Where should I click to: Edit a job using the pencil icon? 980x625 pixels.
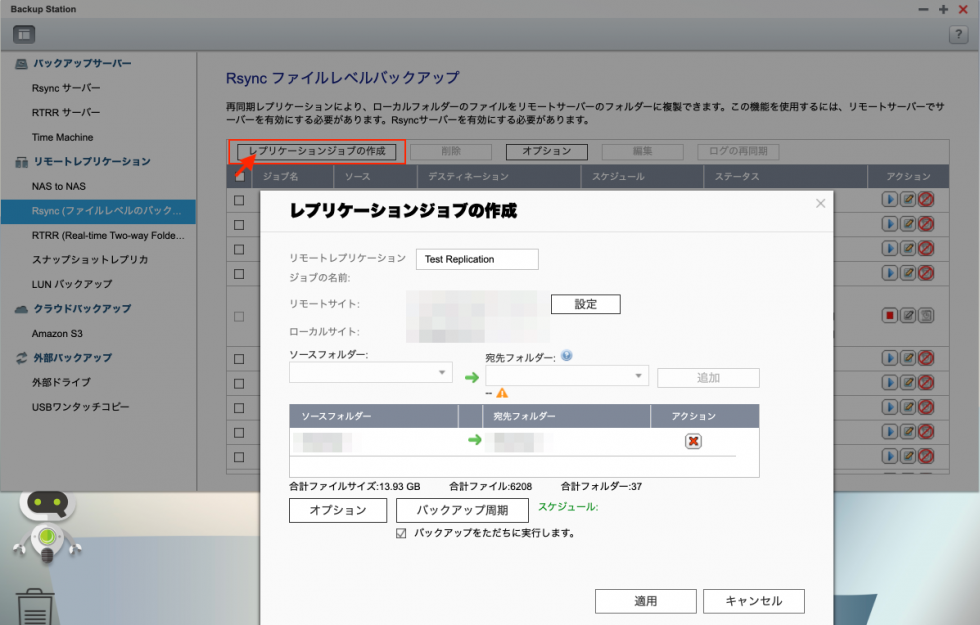pos(906,200)
